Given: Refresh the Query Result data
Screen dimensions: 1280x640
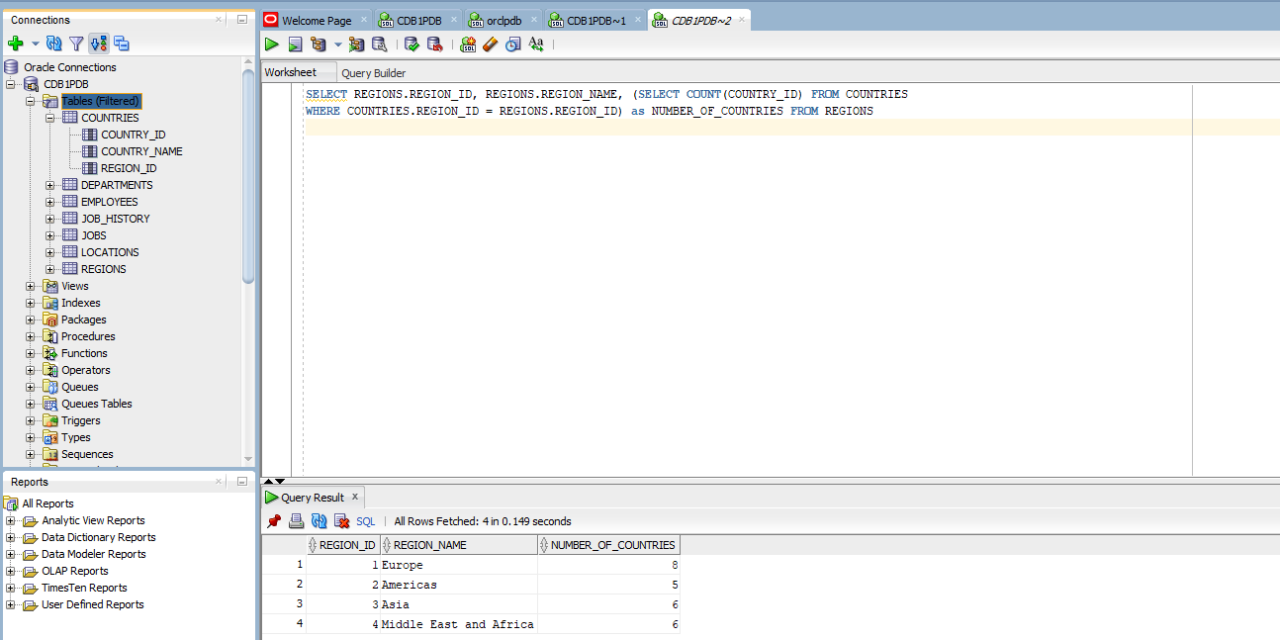Looking at the screenshot, I should [319, 521].
